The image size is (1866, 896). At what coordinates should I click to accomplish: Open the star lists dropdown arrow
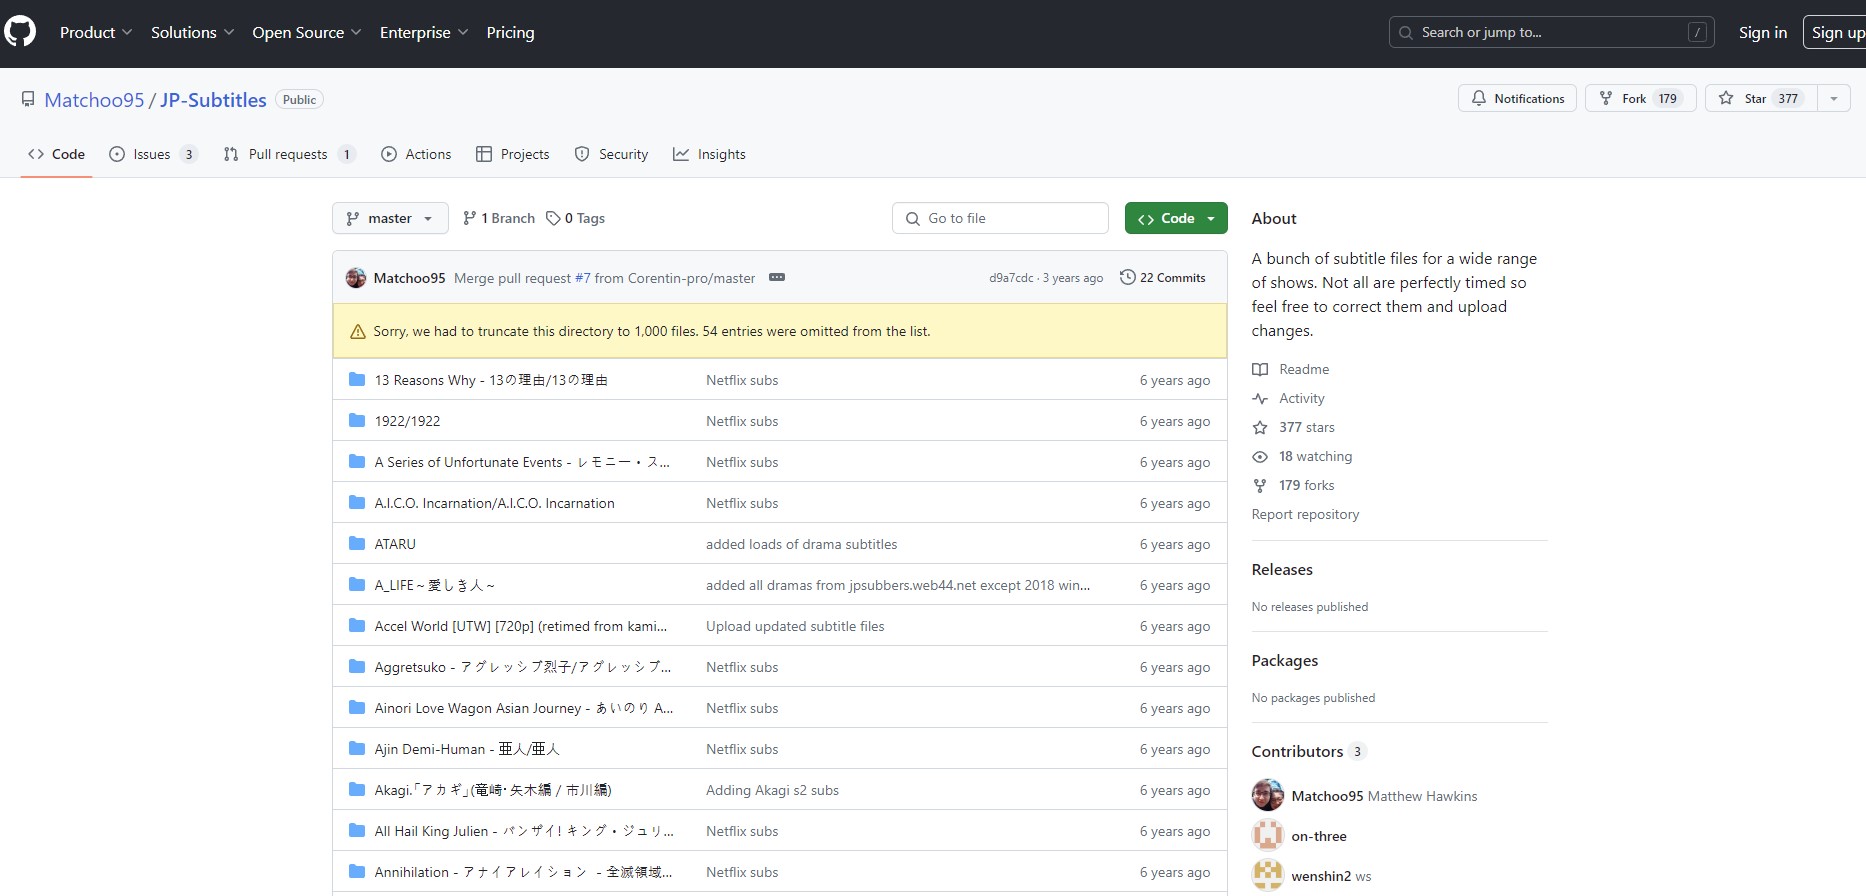(x=1834, y=98)
